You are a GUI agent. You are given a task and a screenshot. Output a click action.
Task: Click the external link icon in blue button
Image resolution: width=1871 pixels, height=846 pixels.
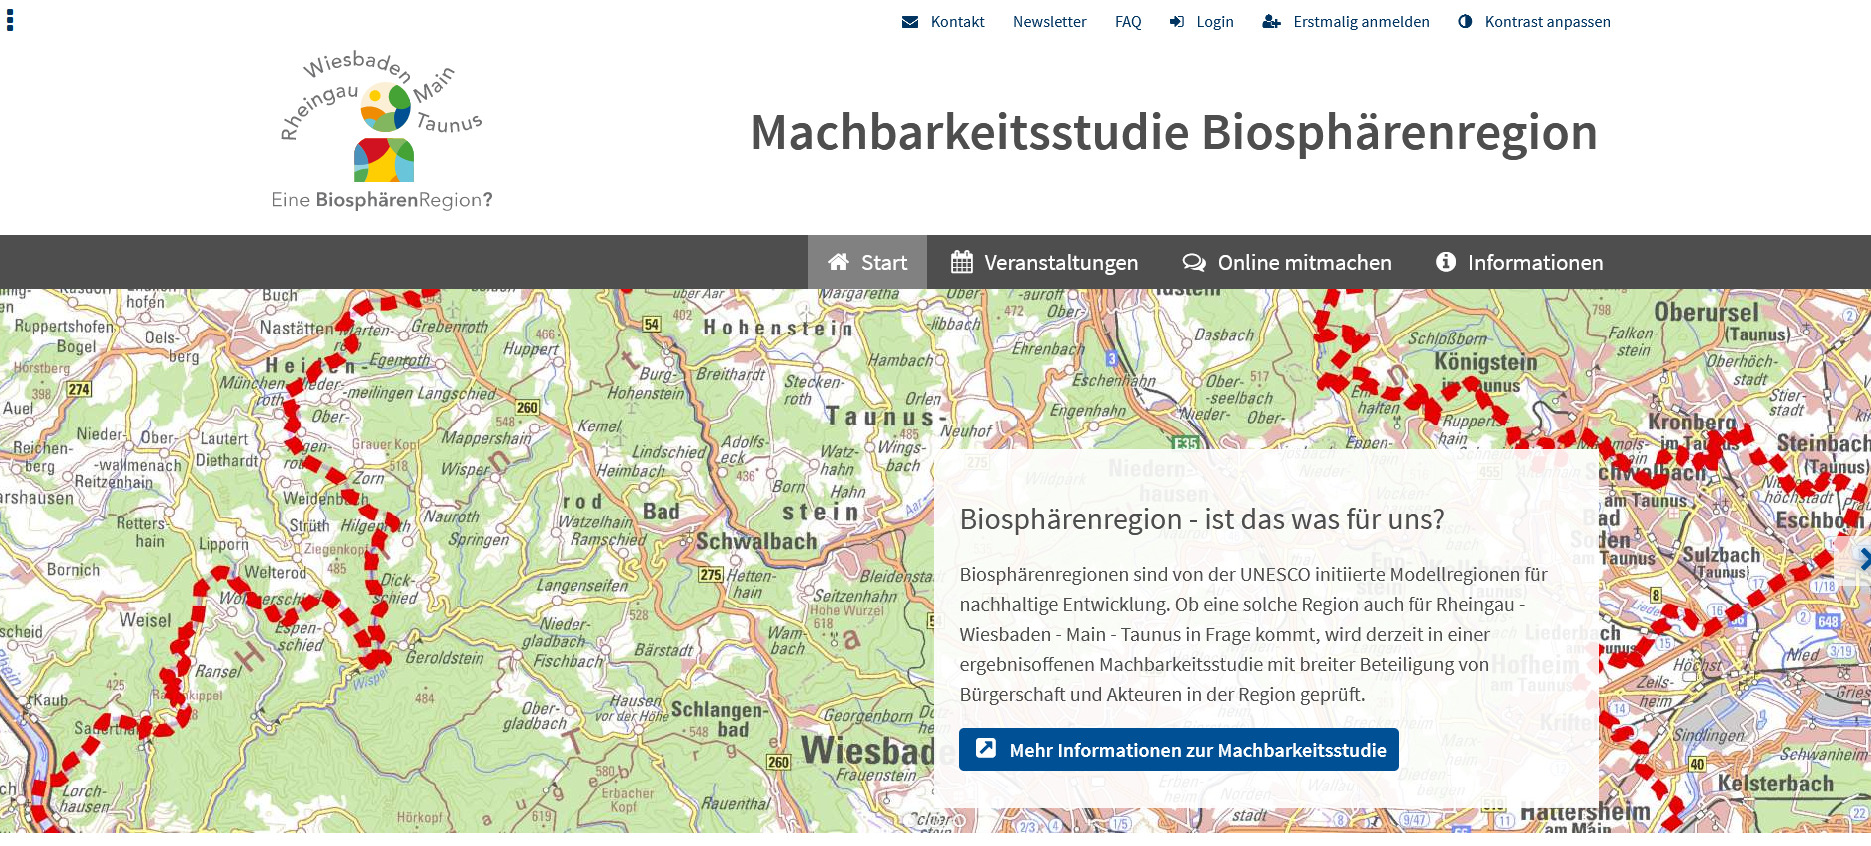[x=986, y=749]
